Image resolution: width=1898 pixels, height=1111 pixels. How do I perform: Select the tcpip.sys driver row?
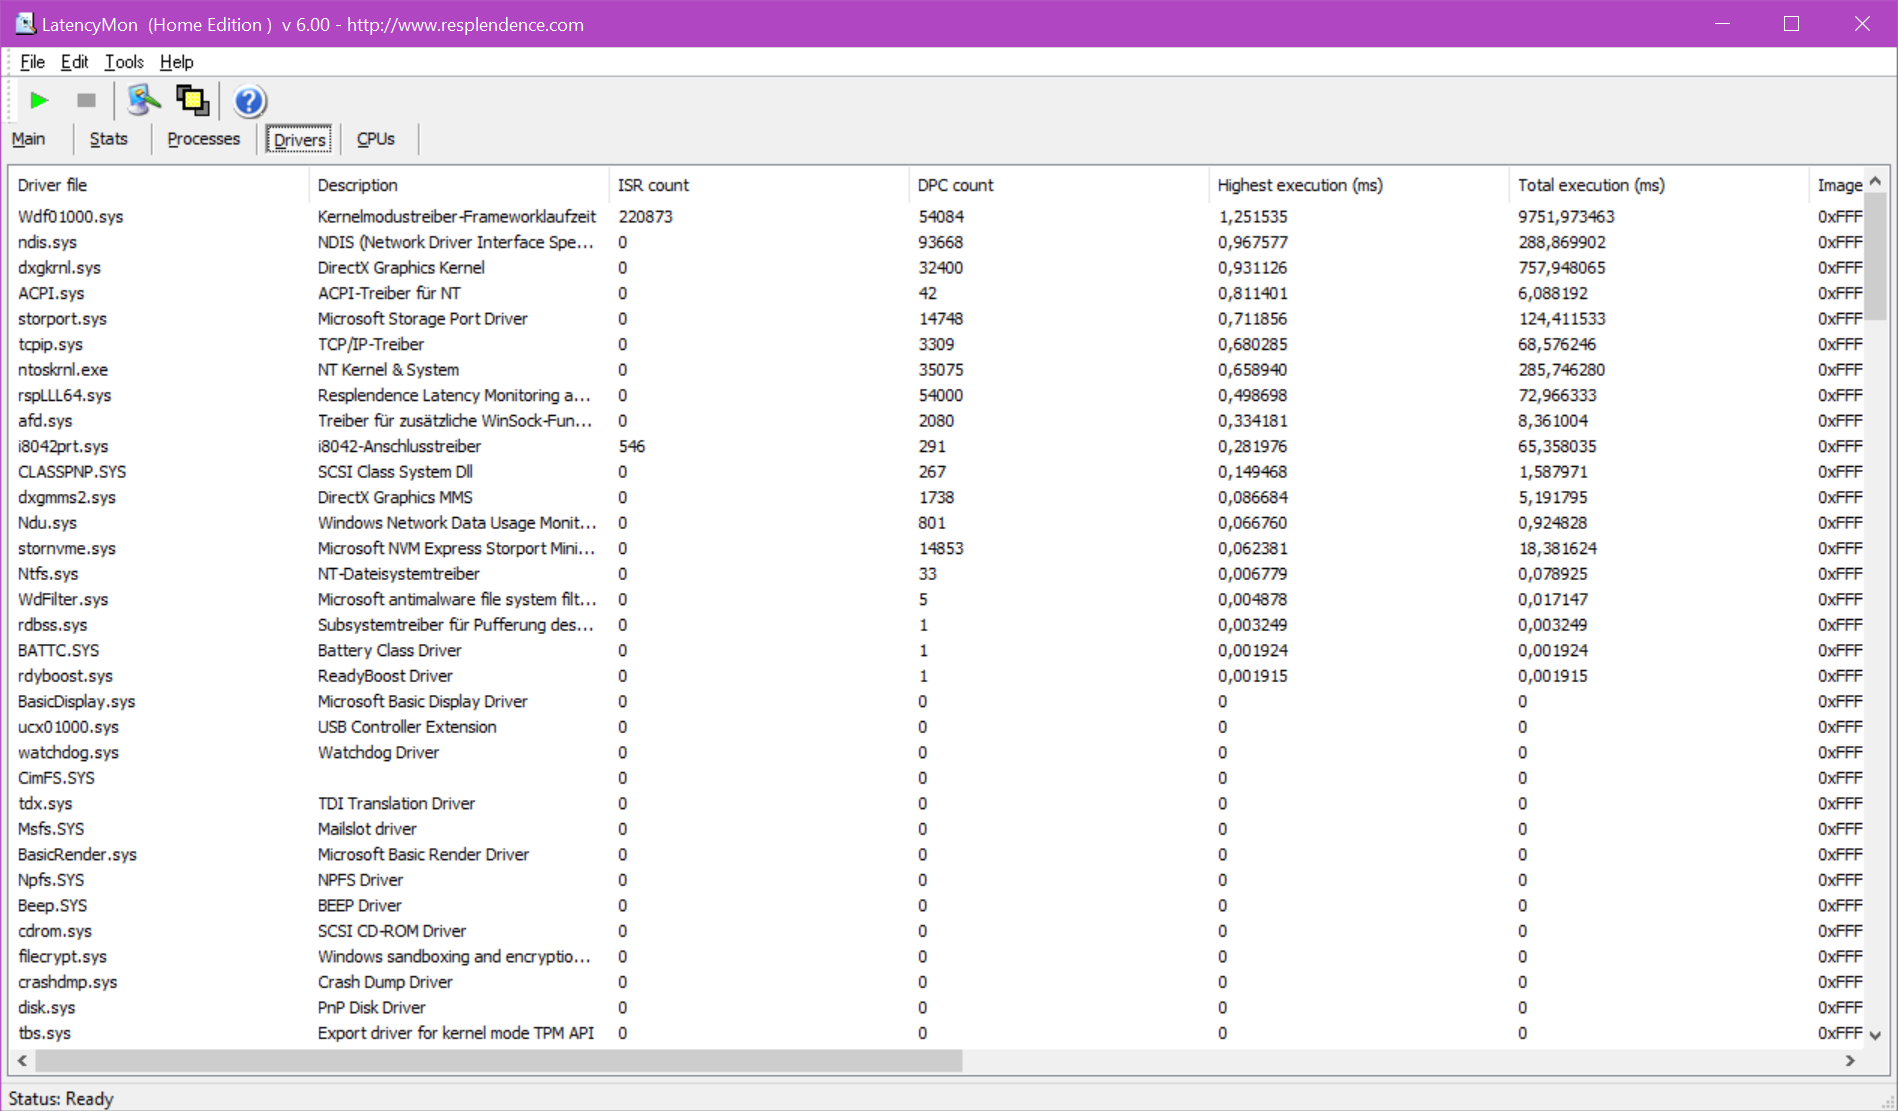938,344
